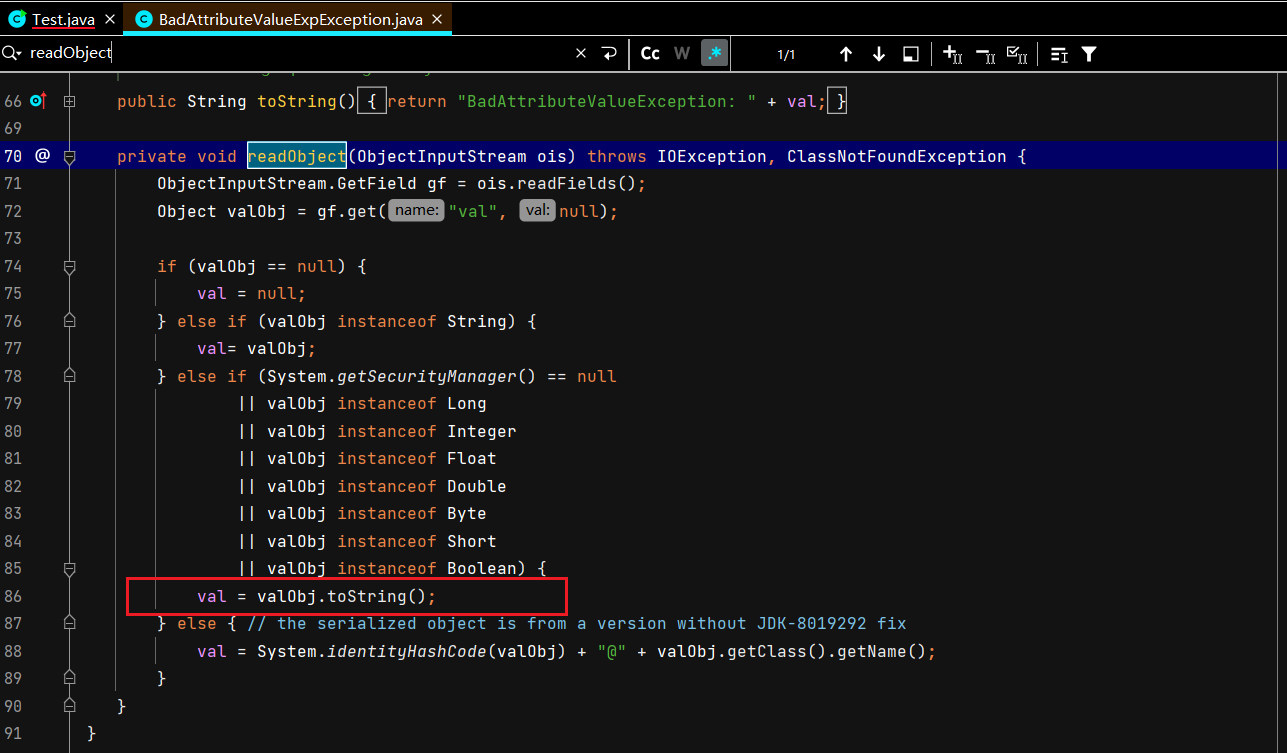Toggle Words (W) search option

(682, 54)
